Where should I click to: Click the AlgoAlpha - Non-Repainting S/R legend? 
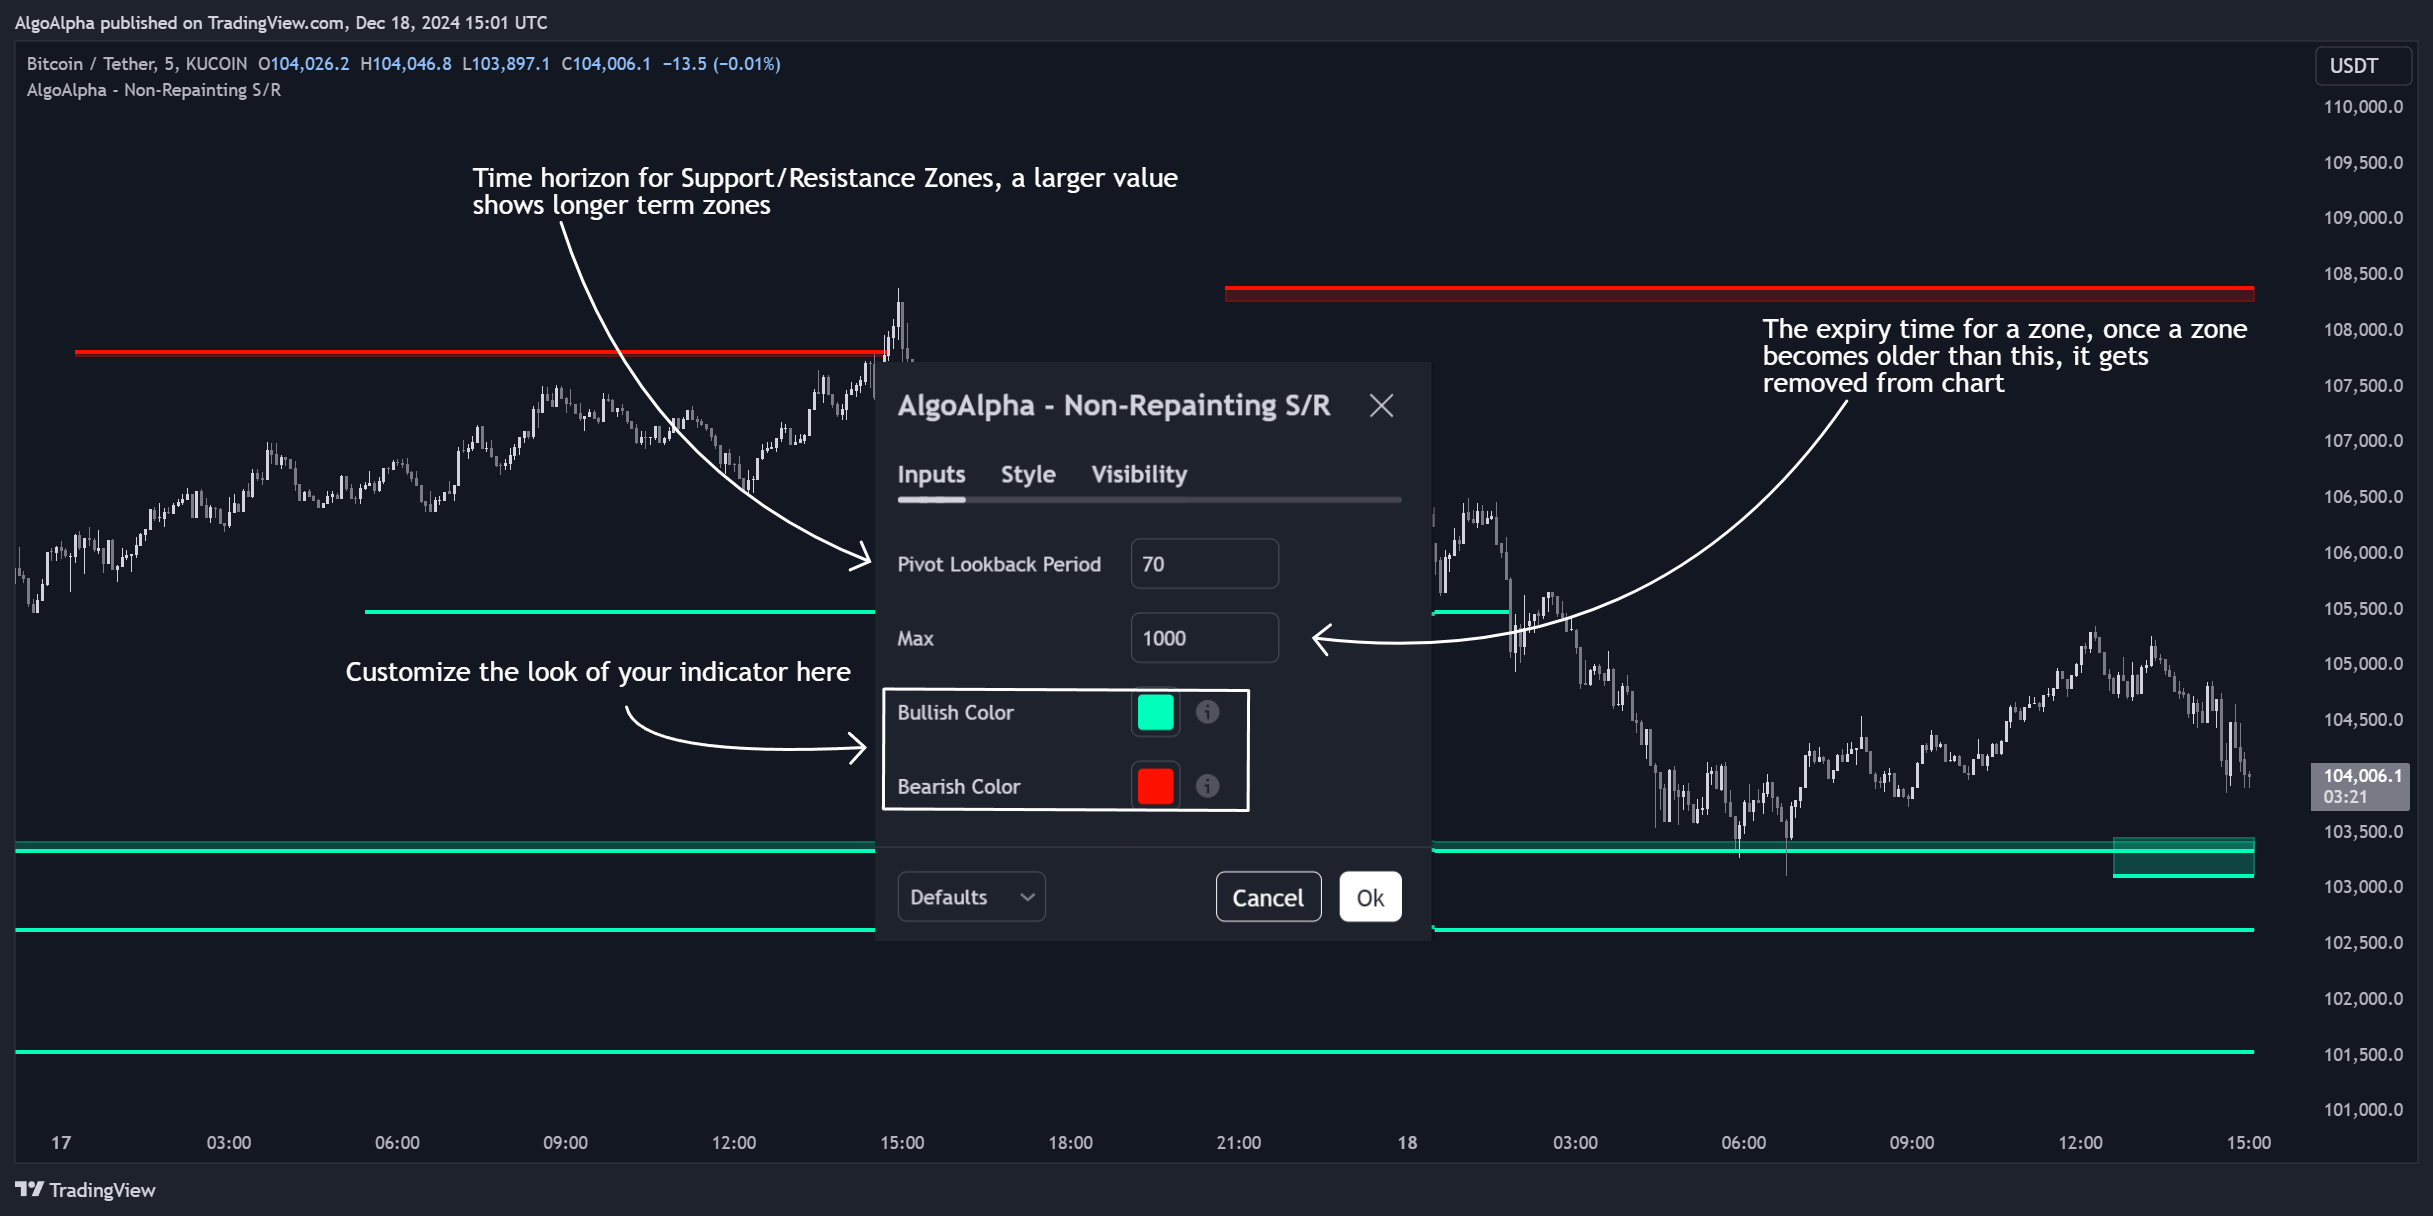click(x=153, y=90)
